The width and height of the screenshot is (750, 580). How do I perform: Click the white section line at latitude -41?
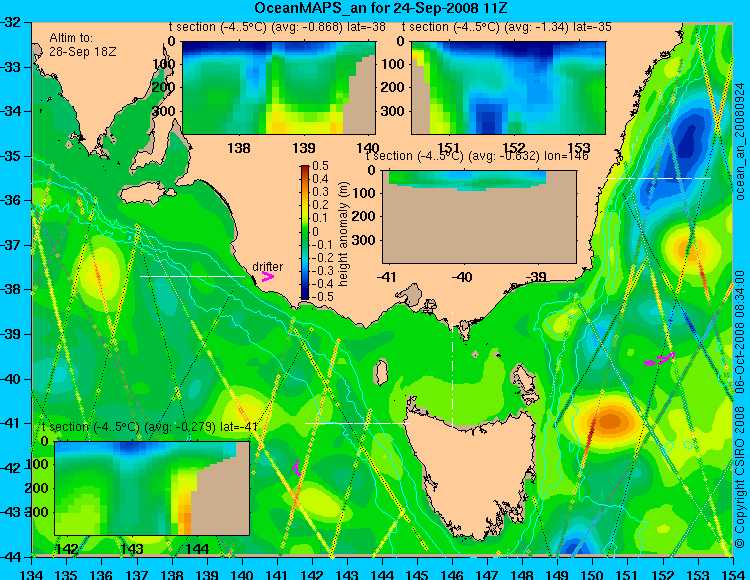click(357, 423)
